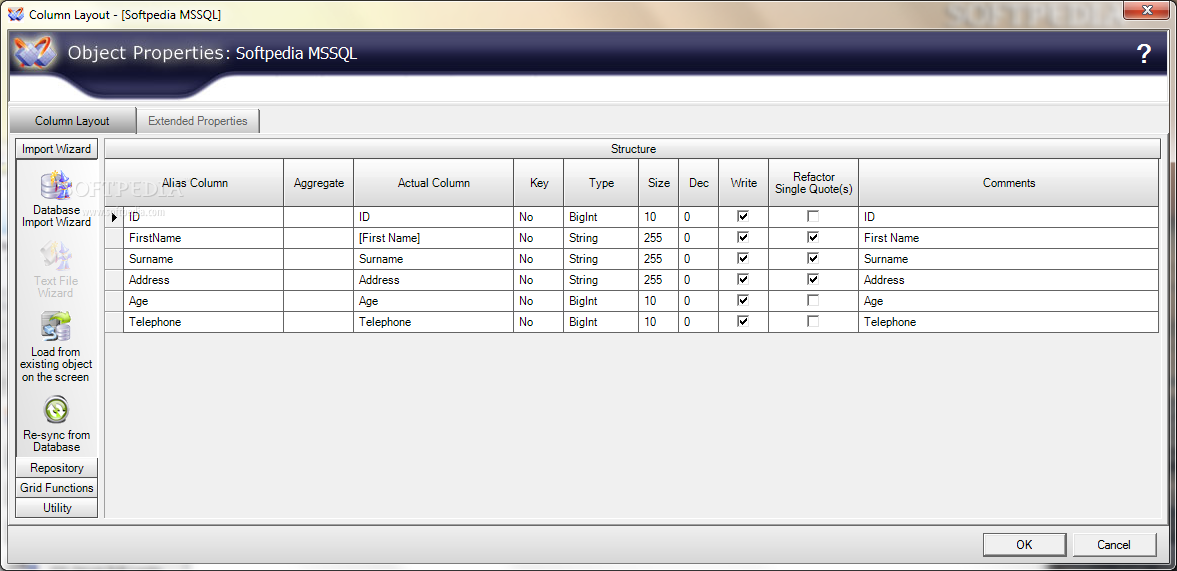Click the Actual Column header
Image resolution: width=1177 pixels, height=571 pixels.
click(x=433, y=182)
